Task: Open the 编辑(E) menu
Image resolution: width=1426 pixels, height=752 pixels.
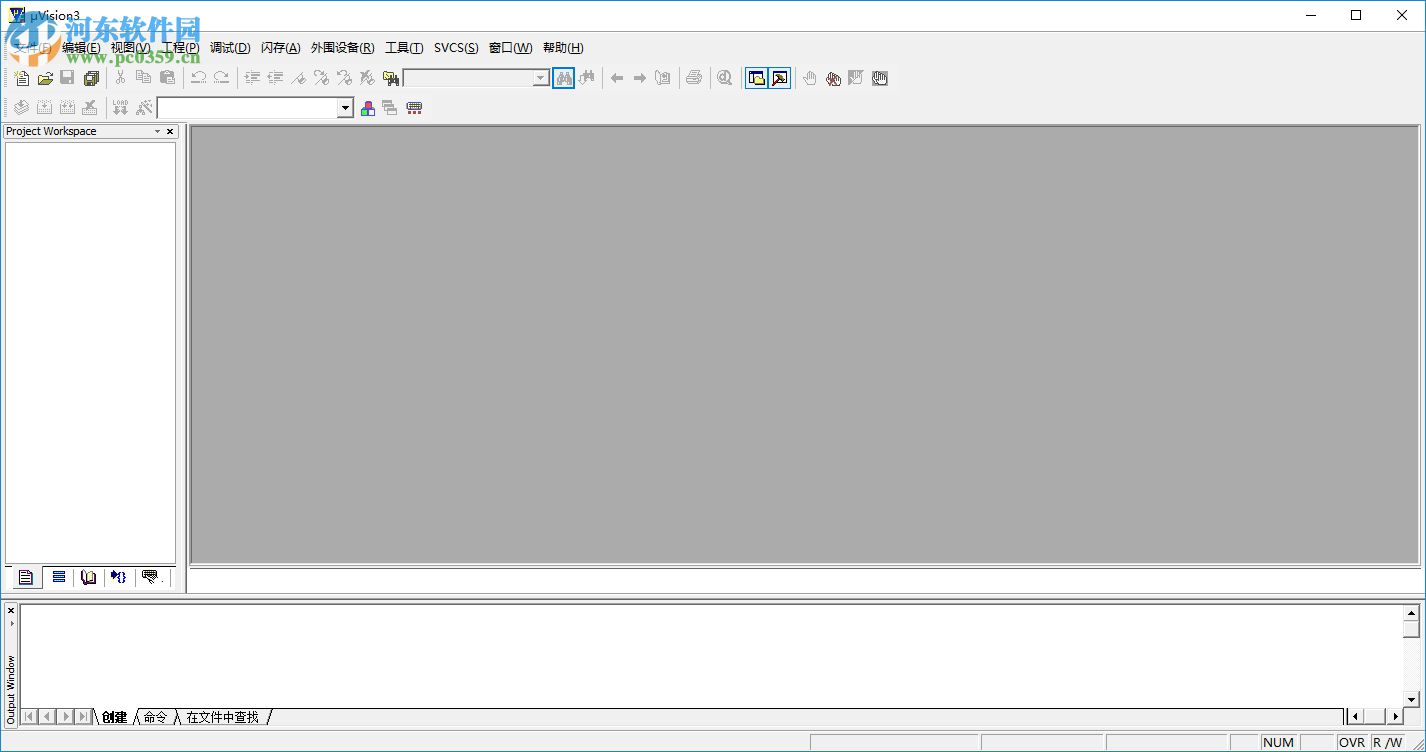Action: (81, 48)
